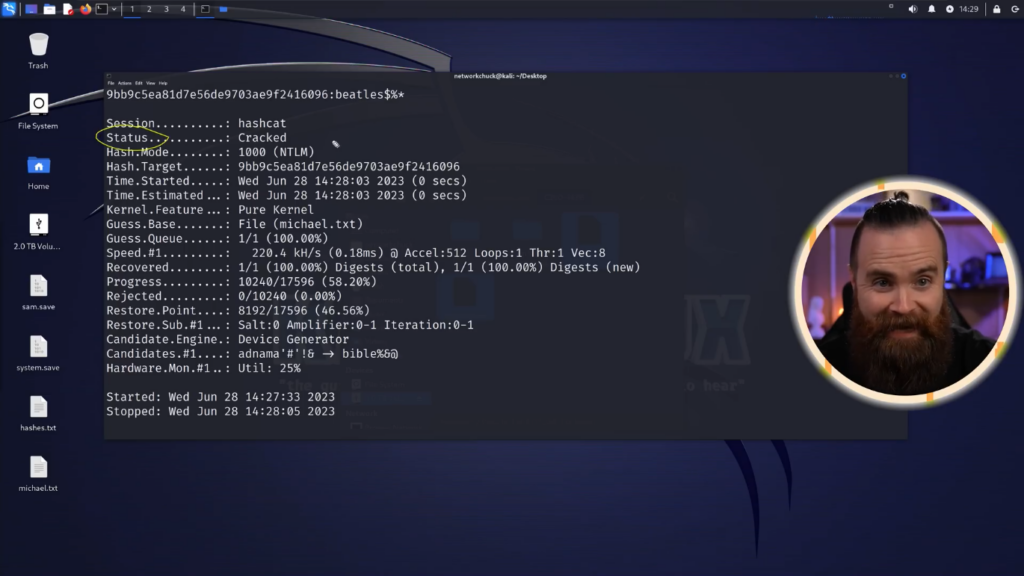Screen dimensions: 1024x576
Task: Click the Hash.Target value line
Action: click(283, 167)
